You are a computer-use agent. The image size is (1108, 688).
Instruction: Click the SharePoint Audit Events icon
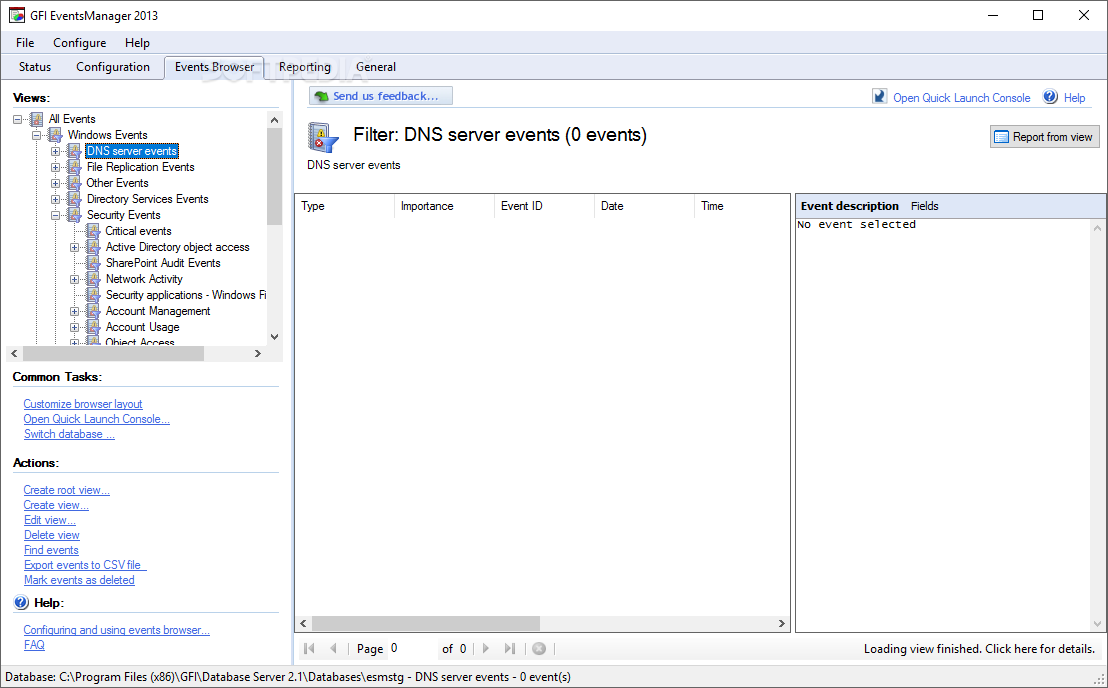[x=93, y=263]
